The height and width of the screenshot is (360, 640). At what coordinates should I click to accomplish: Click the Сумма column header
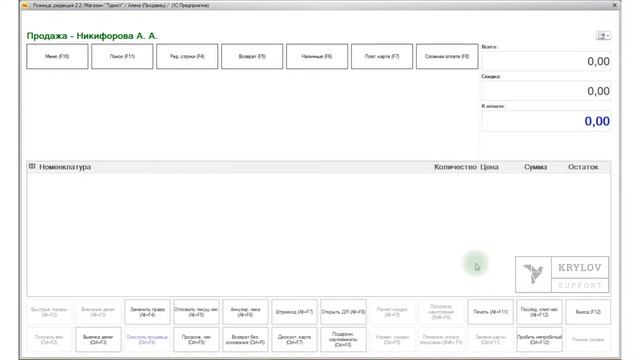pos(536,167)
